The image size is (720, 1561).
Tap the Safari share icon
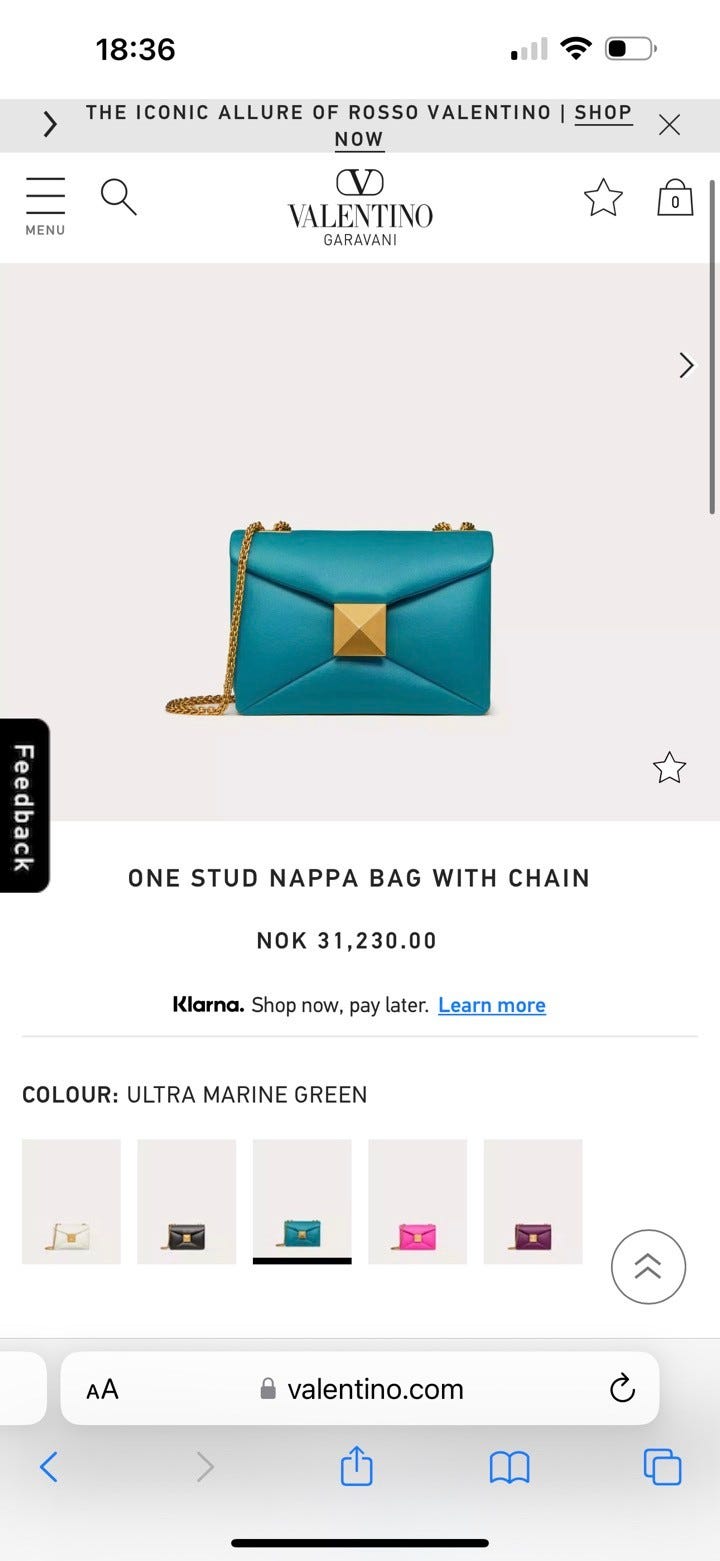(x=356, y=1467)
